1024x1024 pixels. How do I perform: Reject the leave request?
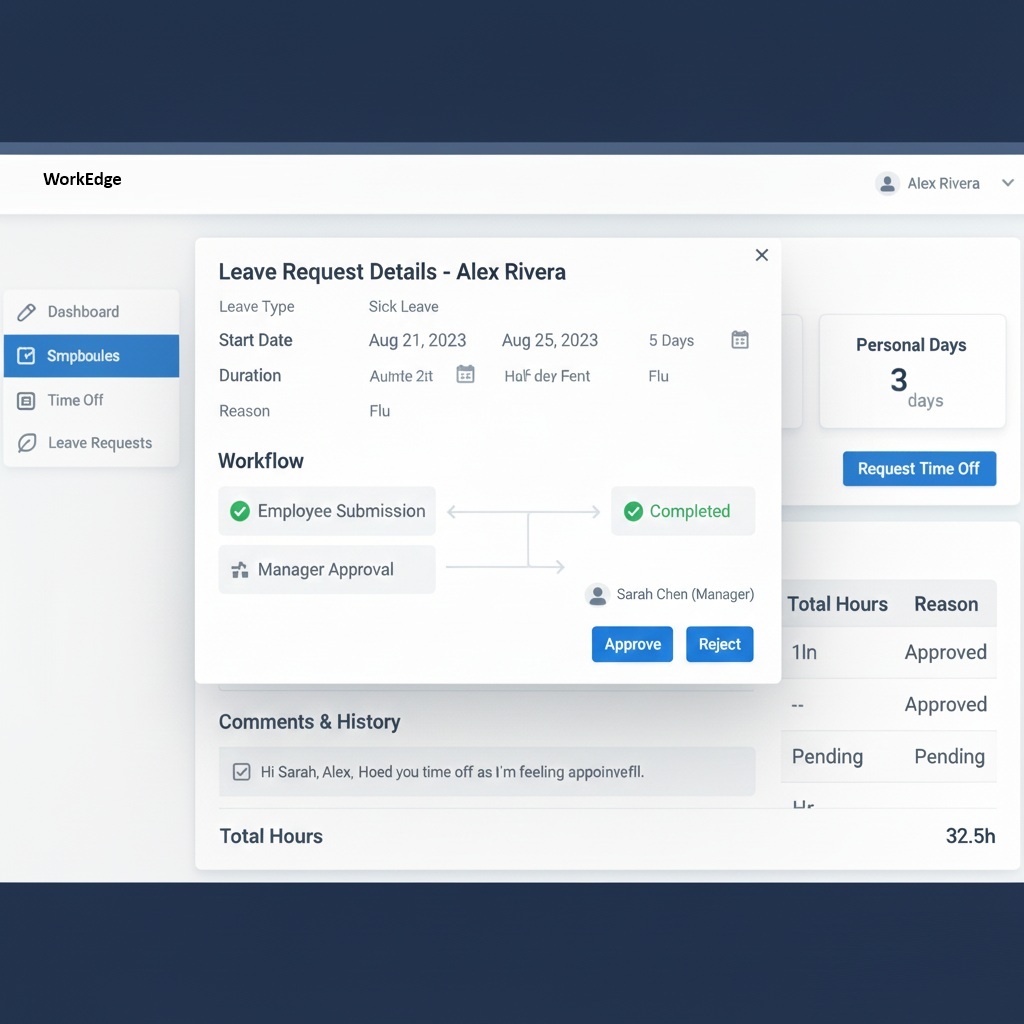[x=719, y=645]
